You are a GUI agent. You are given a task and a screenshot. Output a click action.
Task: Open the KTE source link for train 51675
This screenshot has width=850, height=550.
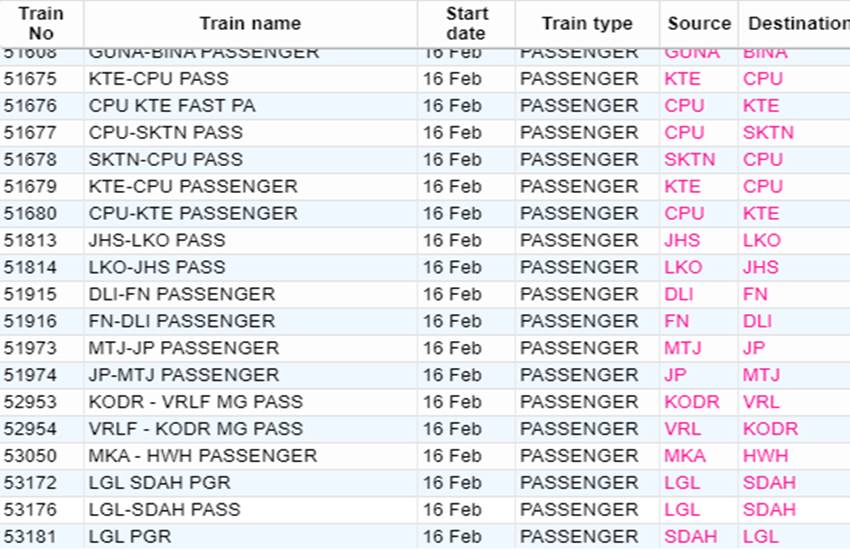682,79
